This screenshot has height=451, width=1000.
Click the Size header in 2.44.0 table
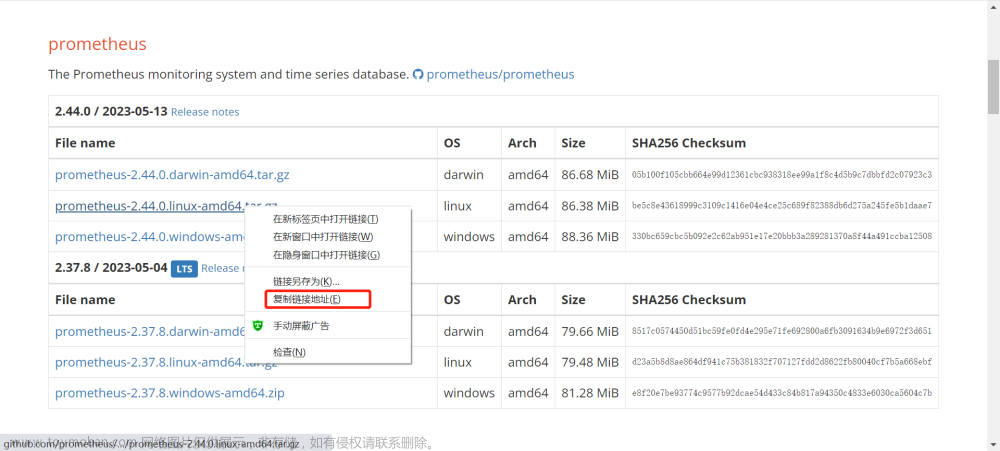pos(573,144)
